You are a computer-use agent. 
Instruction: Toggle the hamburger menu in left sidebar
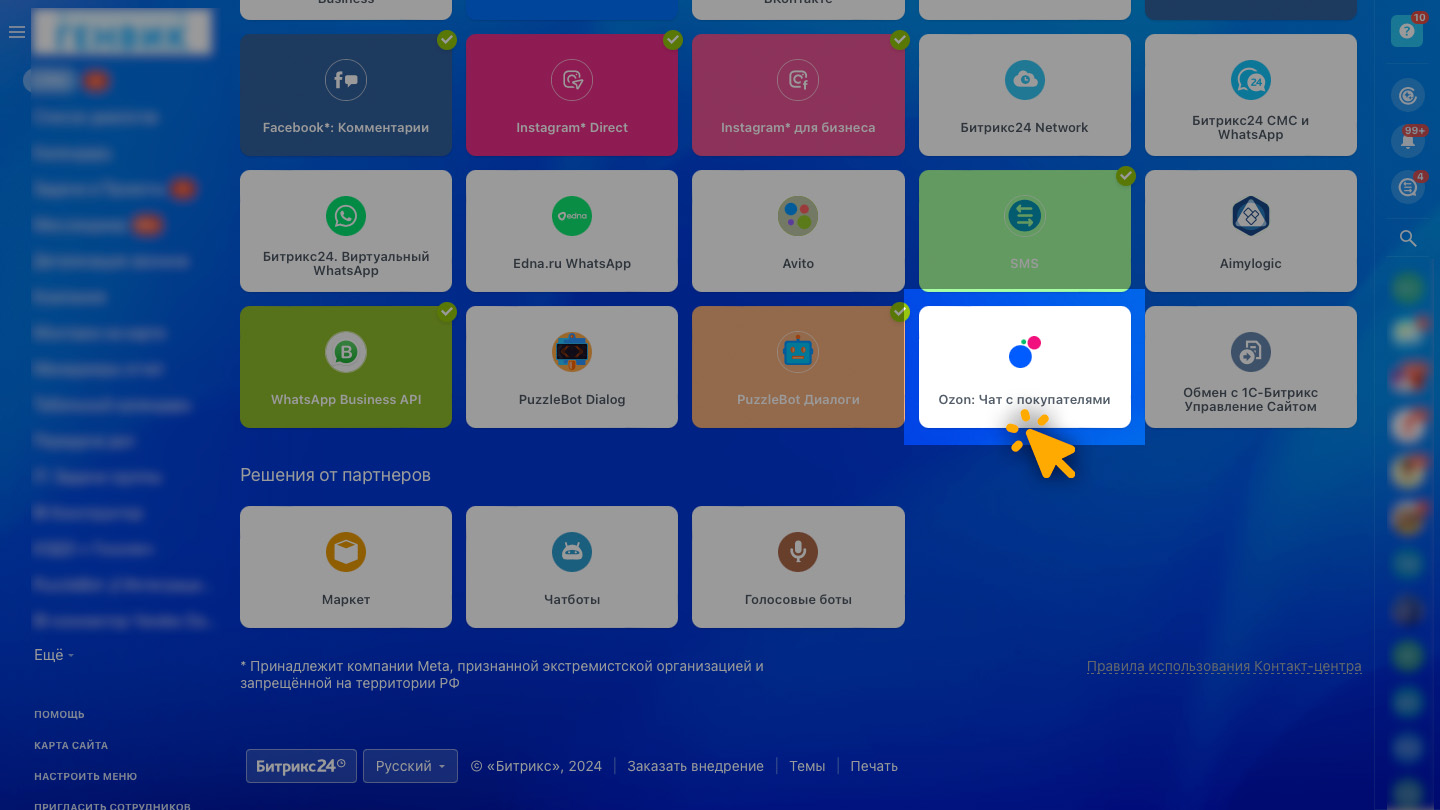16,32
